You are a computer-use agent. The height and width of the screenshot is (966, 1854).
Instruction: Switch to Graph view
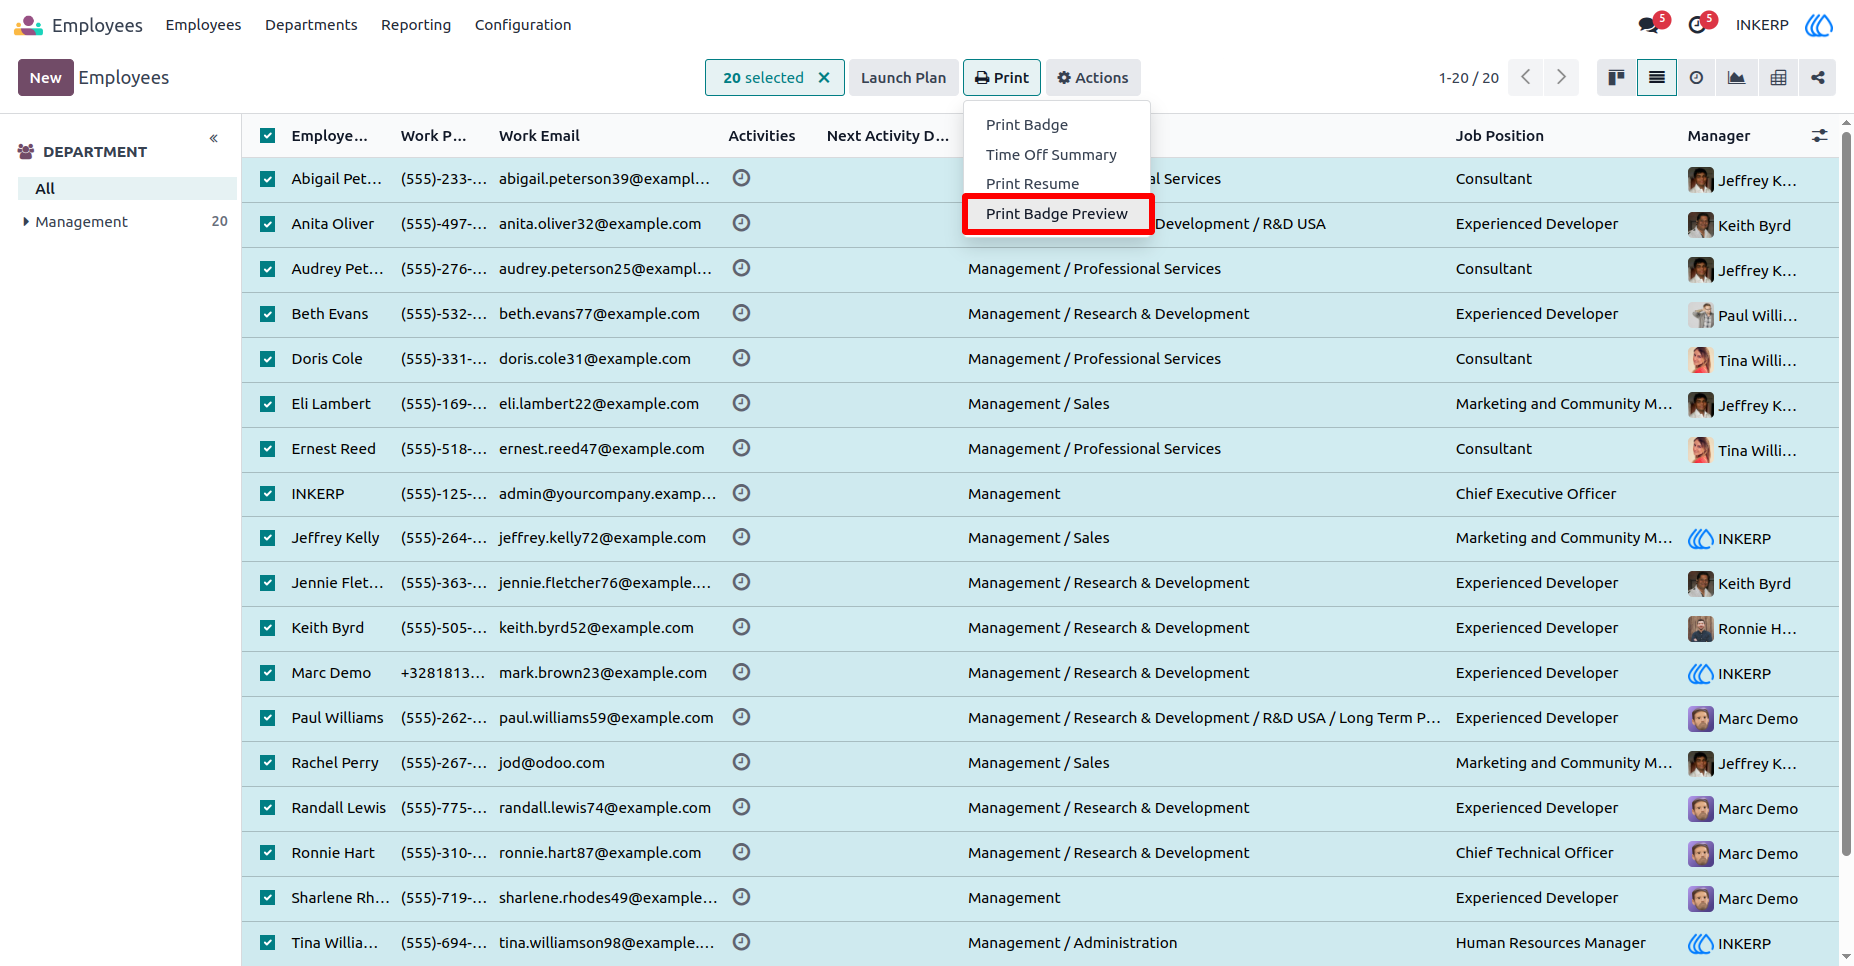1737,78
